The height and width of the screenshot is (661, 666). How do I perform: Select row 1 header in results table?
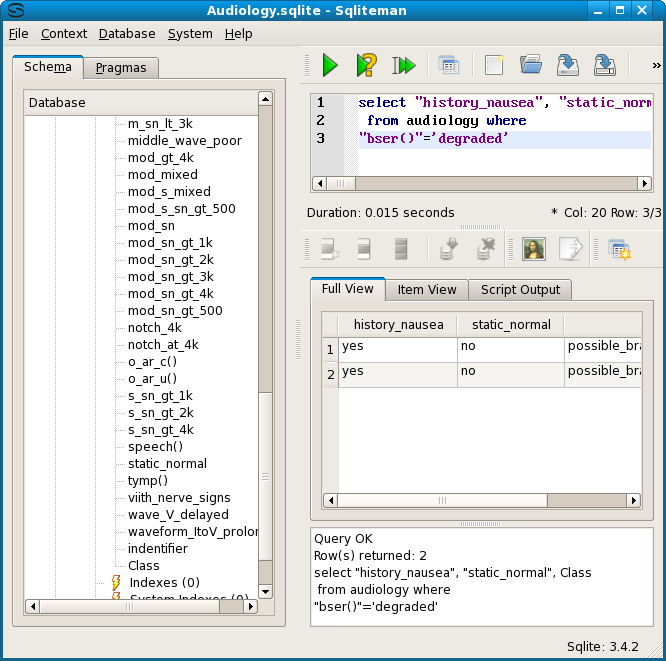pos(330,349)
